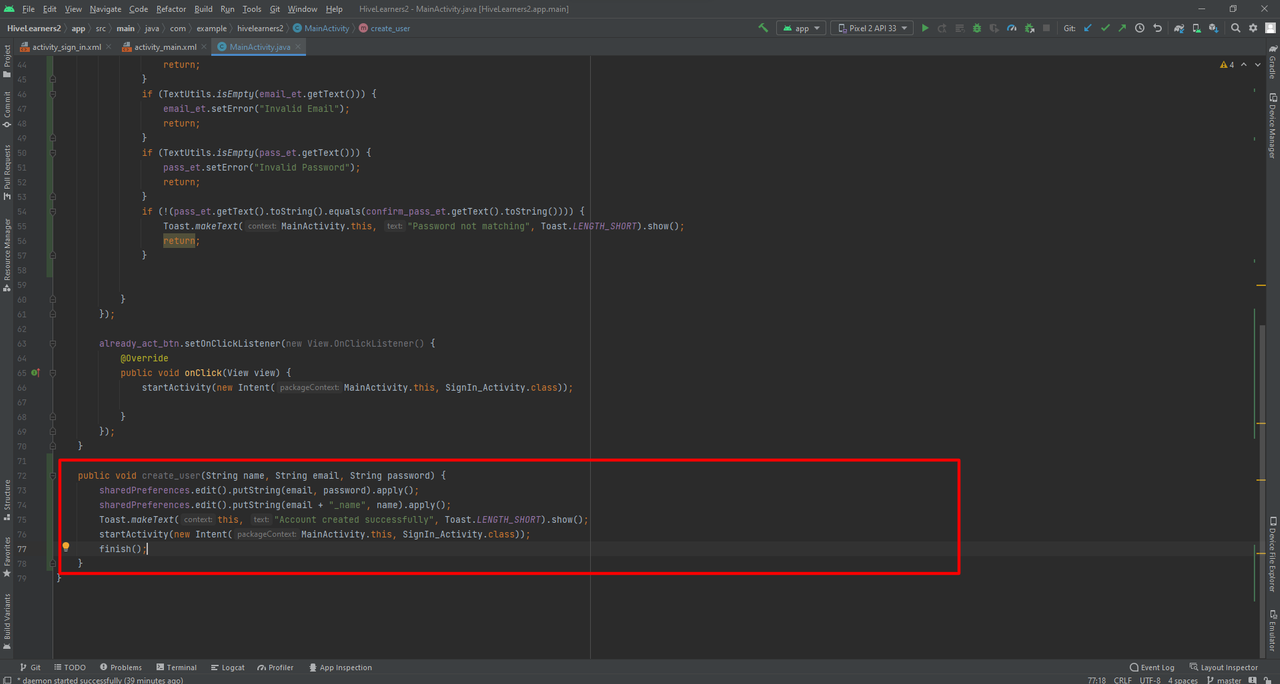Click create_user in the breadcrumb bar
1280x684 pixels.
point(384,28)
